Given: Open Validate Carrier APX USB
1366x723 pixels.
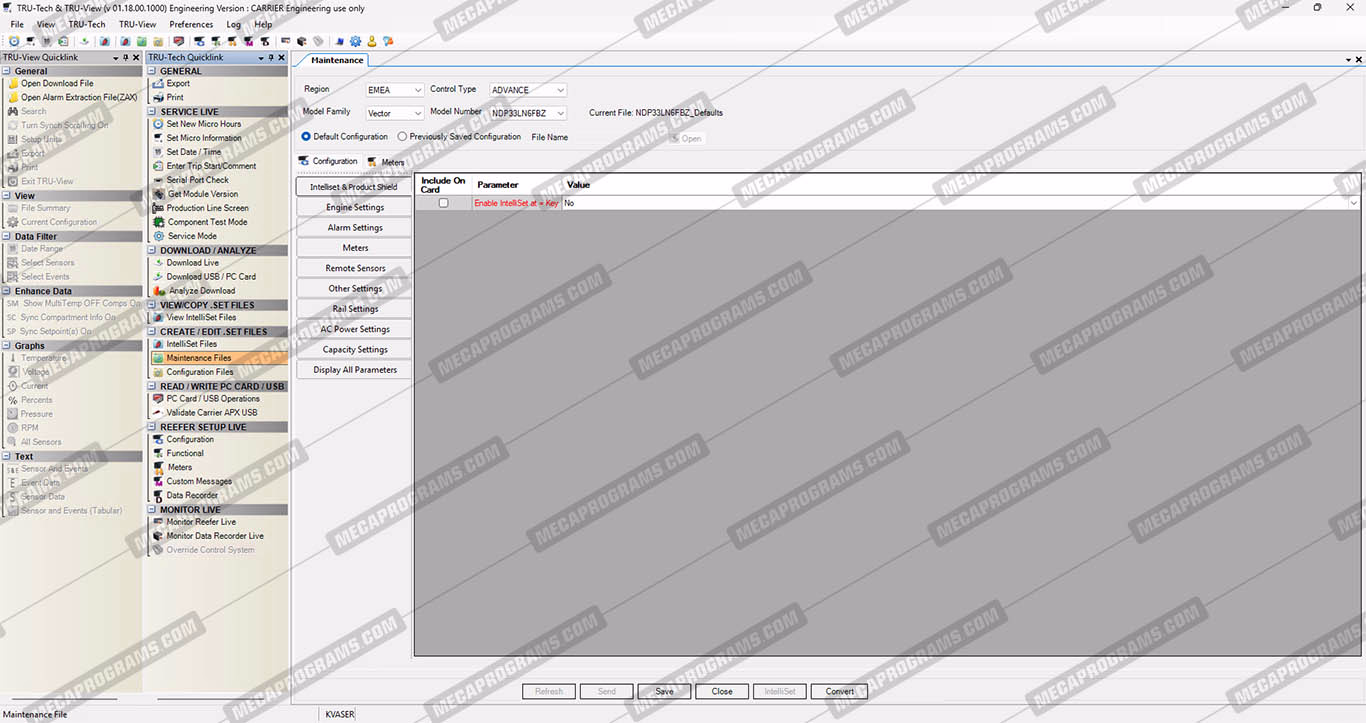Looking at the screenshot, I should [211, 413].
